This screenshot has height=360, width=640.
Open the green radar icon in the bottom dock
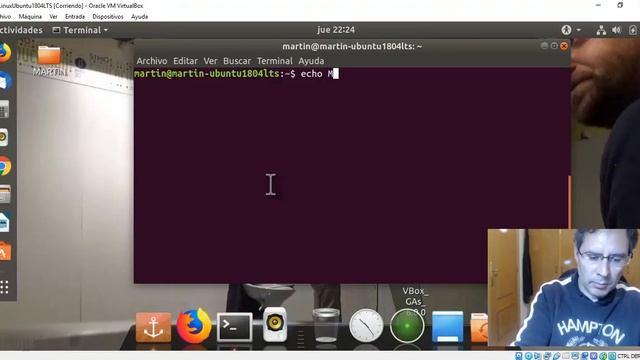tap(407, 326)
